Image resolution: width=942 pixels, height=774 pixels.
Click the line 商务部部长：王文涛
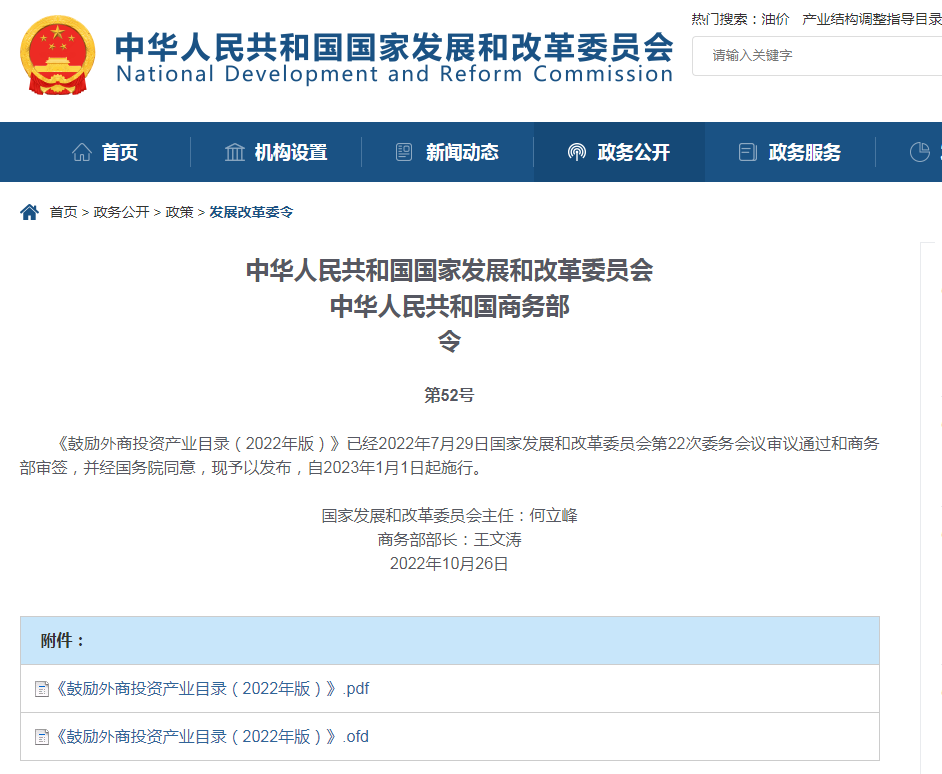pyautogui.click(x=449, y=540)
